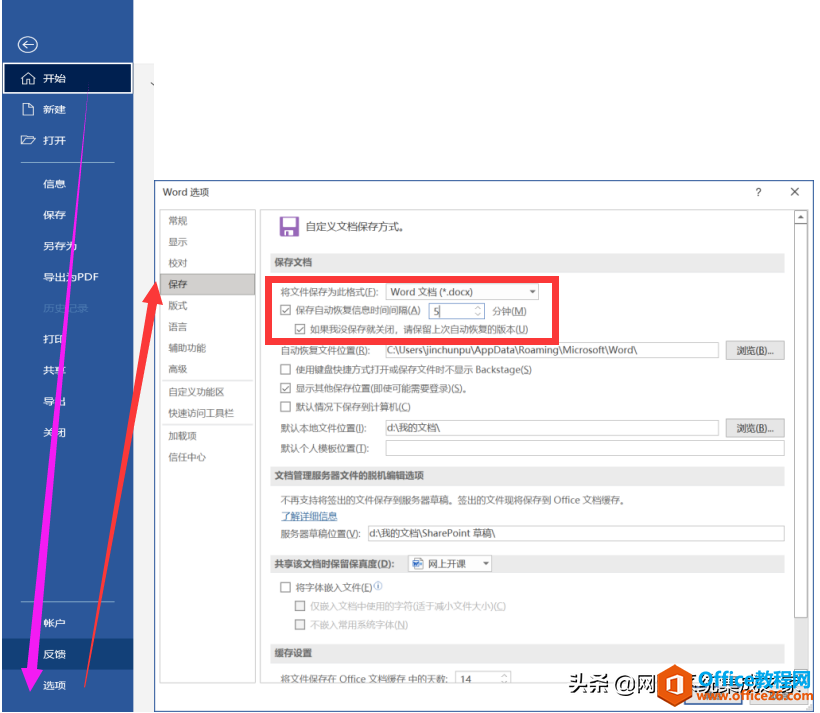Toggle 如果我没保存就关闭 keep-last-version checkbox
This screenshot has width=820, height=713.
pos(300,329)
